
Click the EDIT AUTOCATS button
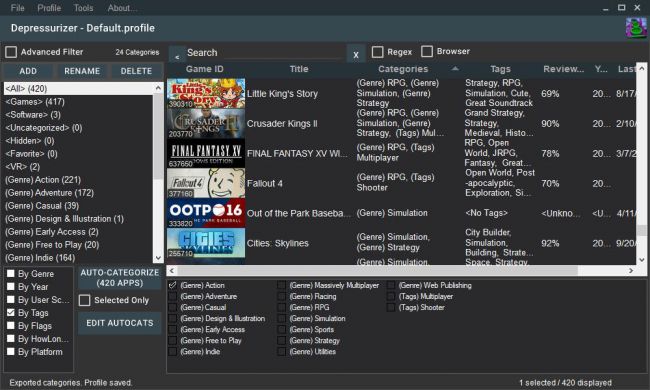coord(120,323)
